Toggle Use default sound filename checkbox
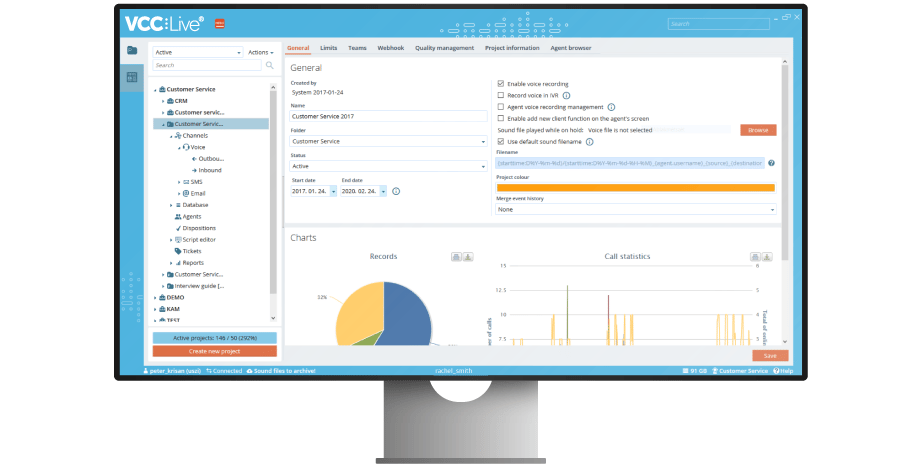The width and height of the screenshot is (921, 467). click(501, 142)
